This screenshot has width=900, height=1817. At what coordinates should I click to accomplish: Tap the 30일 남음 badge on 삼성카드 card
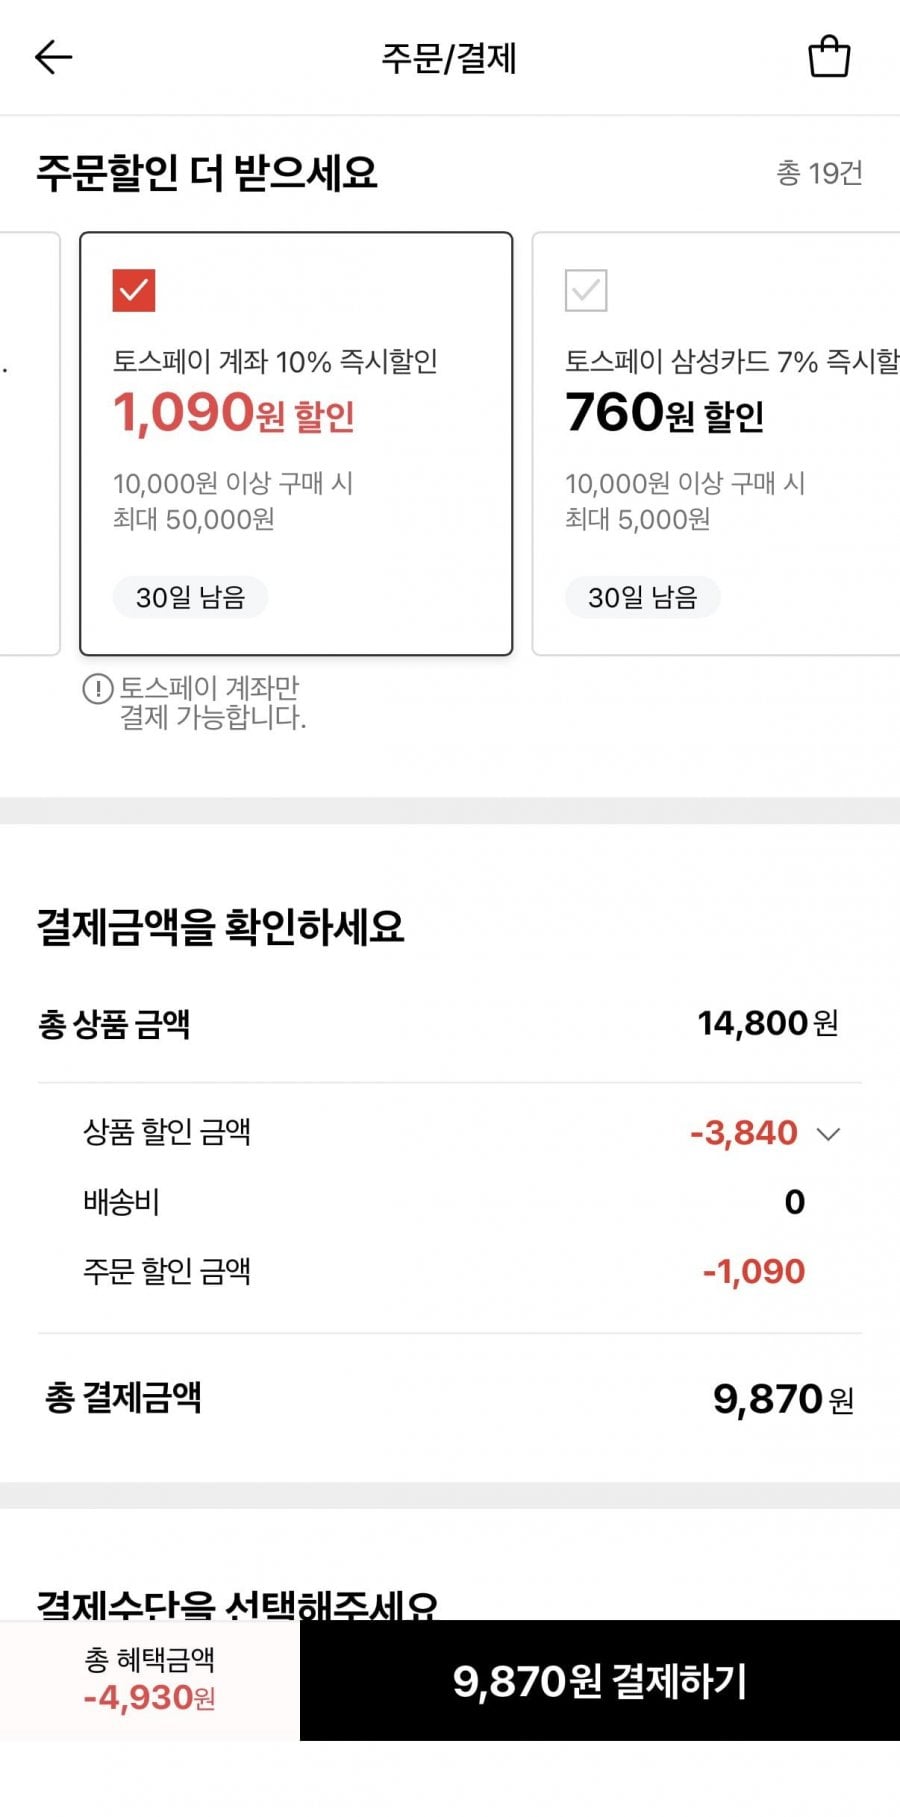pos(642,597)
